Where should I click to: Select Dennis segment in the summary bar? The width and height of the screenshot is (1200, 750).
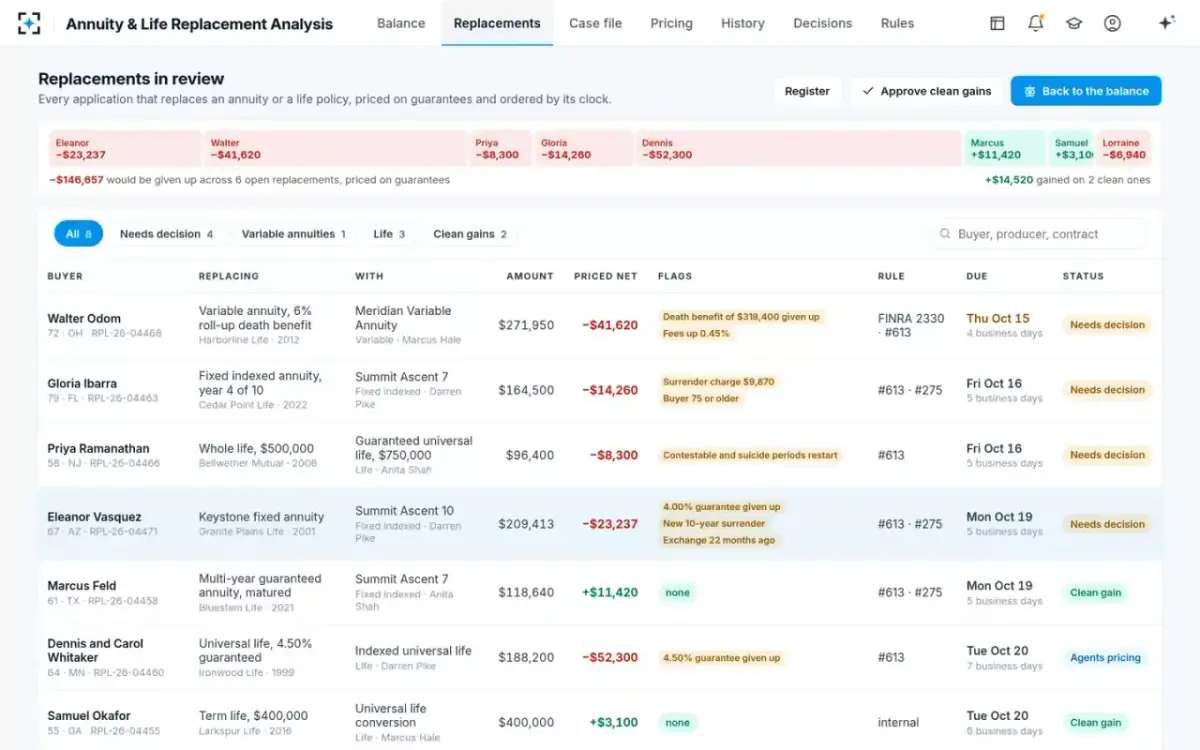(x=798, y=149)
